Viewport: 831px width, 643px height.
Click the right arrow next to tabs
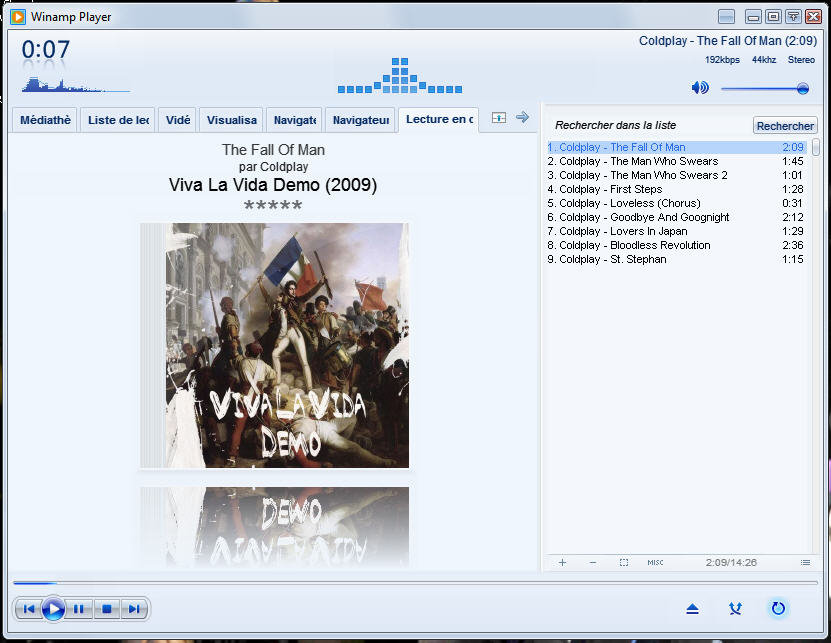pos(523,117)
